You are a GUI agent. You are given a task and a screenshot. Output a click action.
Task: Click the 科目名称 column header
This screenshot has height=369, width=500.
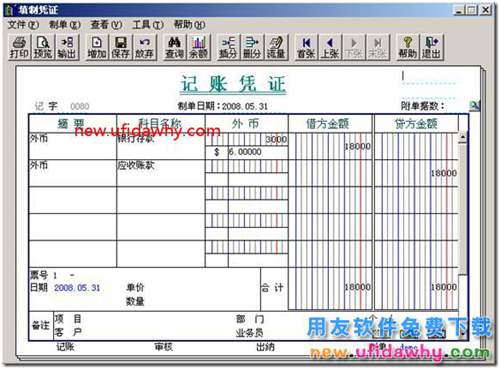coord(161,124)
